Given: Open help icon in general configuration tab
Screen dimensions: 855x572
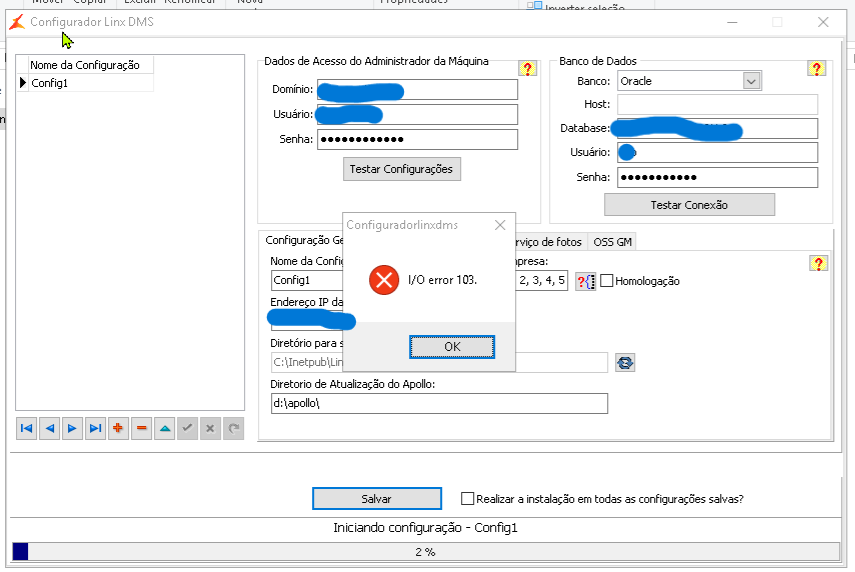Looking at the screenshot, I should pyautogui.click(x=818, y=263).
